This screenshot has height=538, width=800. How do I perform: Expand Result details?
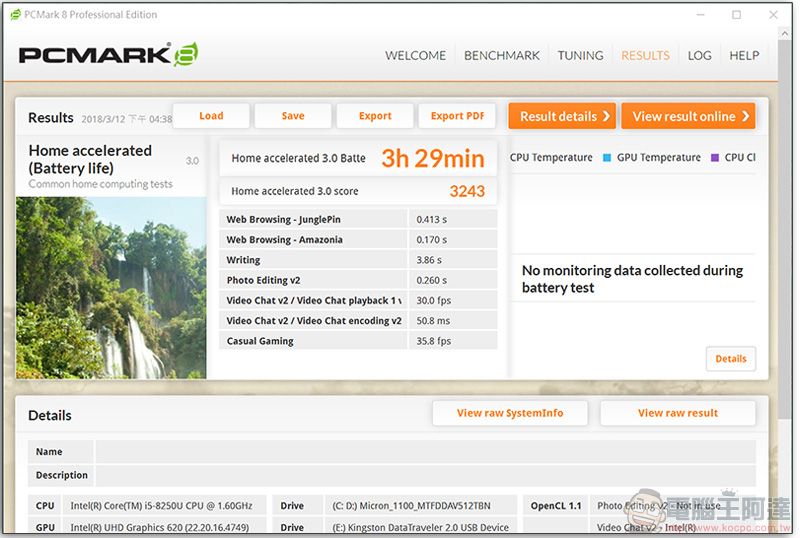tap(564, 116)
